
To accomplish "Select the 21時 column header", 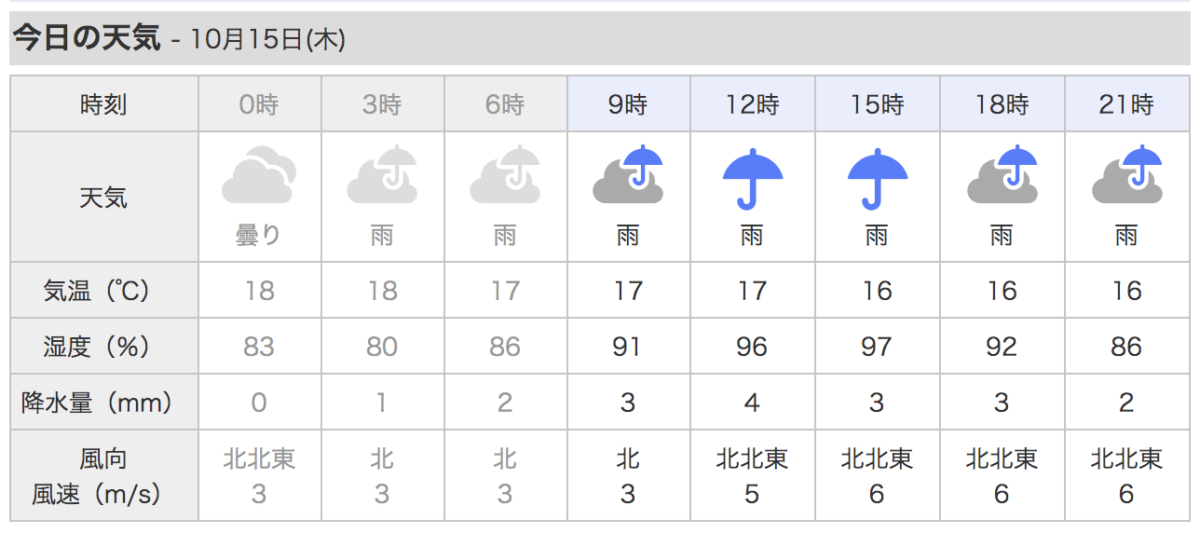I will 1127,103.
